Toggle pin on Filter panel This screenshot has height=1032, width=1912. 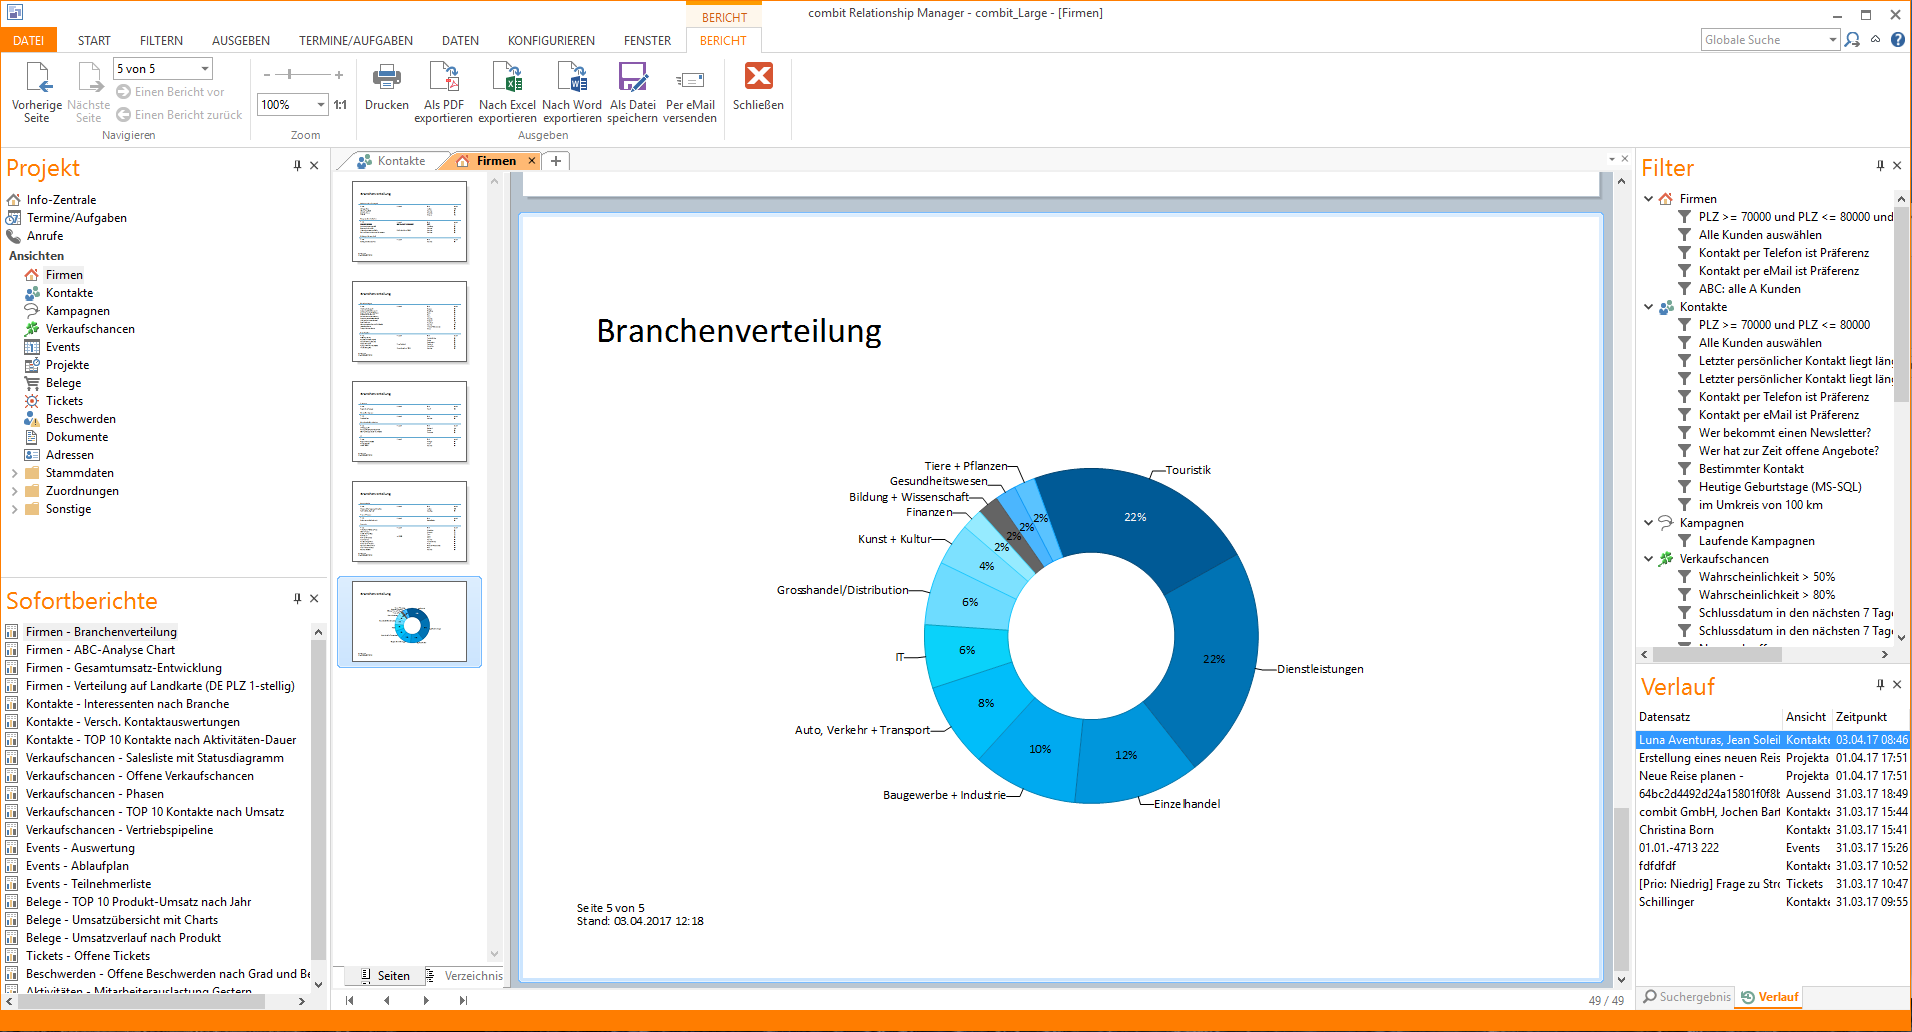1880,166
